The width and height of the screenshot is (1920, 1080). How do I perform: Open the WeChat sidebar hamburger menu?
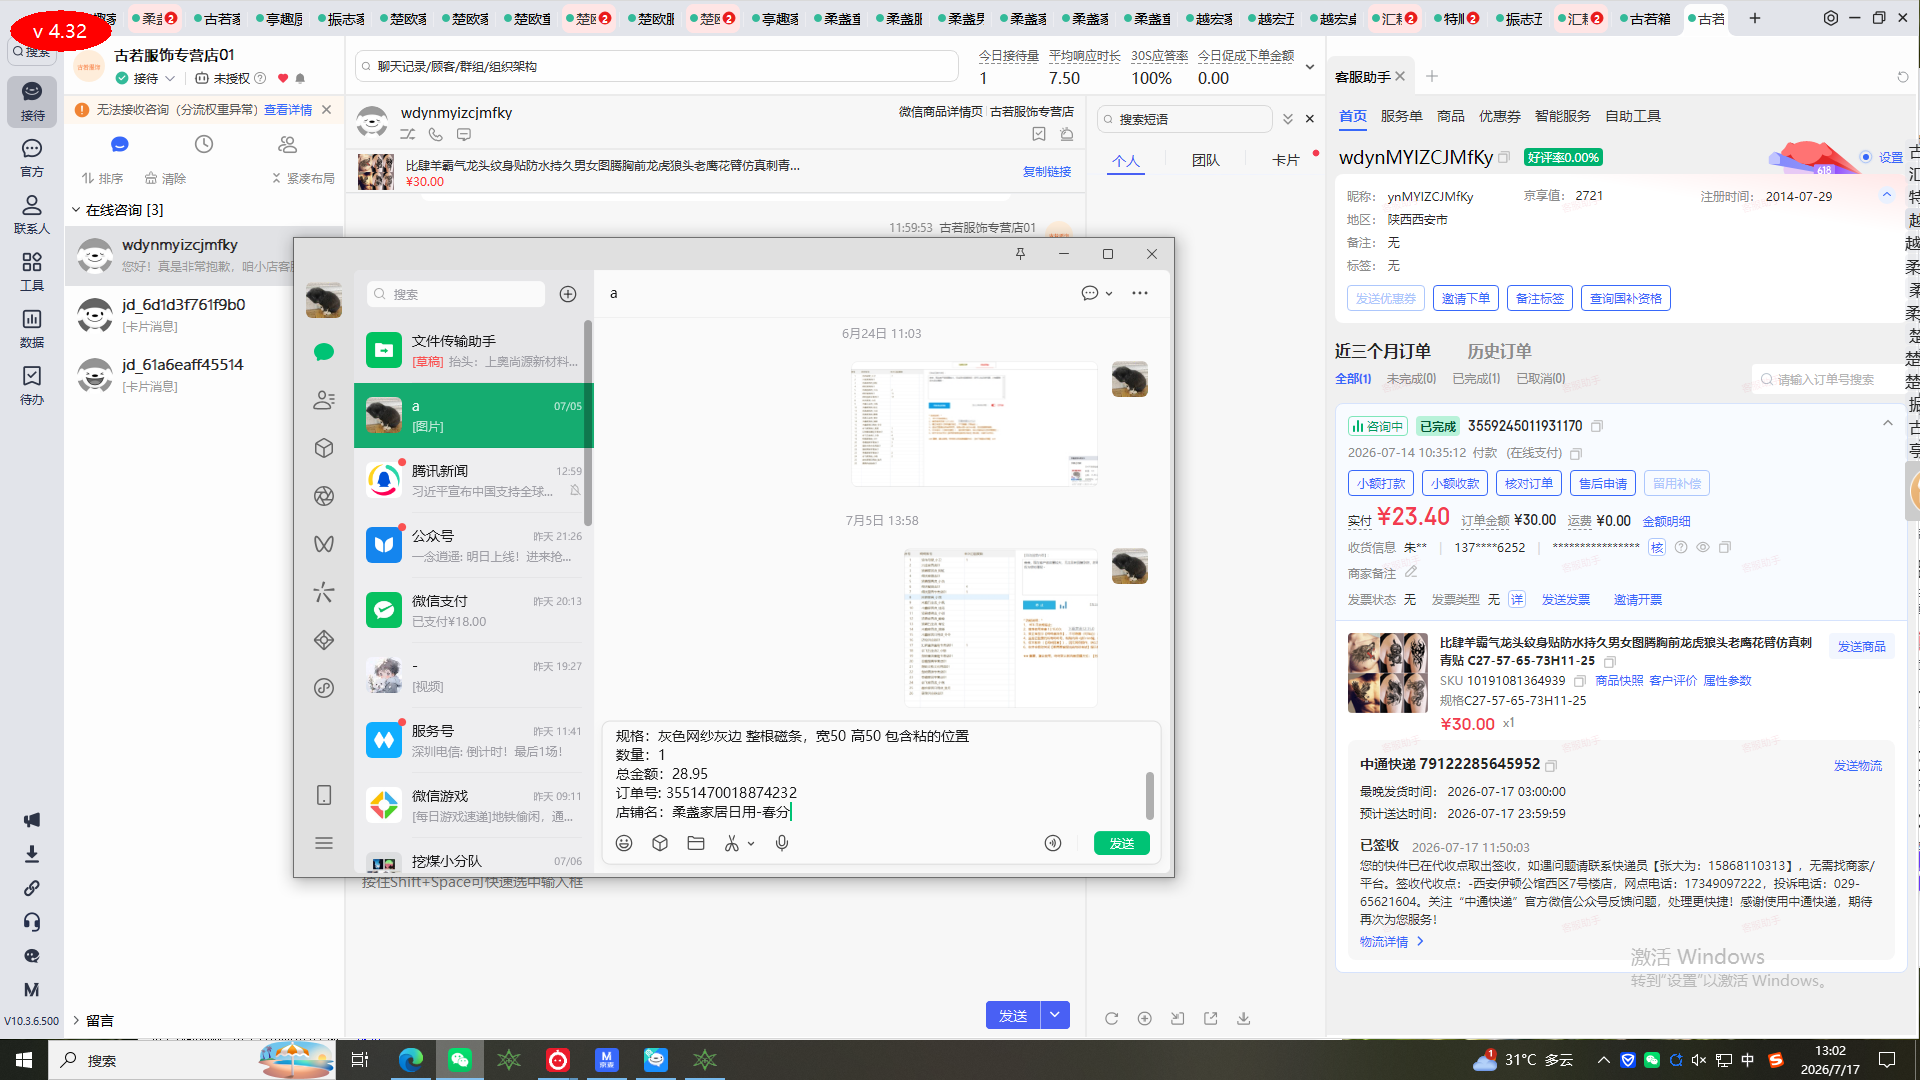pyautogui.click(x=323, y=843)
